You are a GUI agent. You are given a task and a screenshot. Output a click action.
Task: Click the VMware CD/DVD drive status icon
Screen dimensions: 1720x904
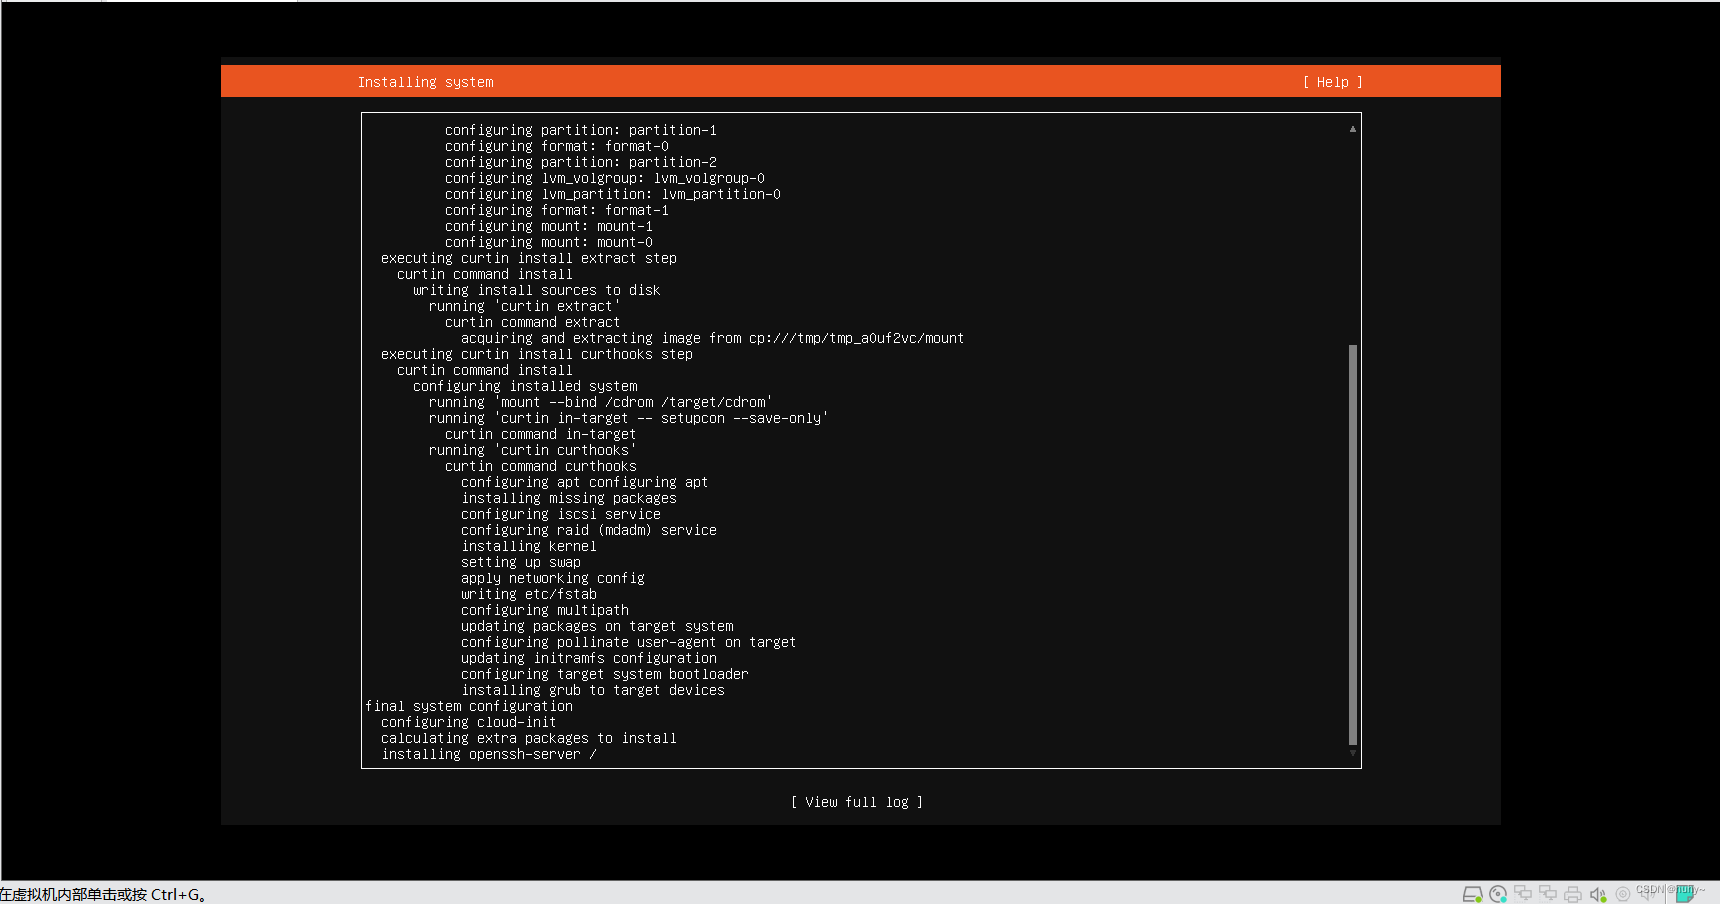pyautogui.click(x=1498, y=894)
